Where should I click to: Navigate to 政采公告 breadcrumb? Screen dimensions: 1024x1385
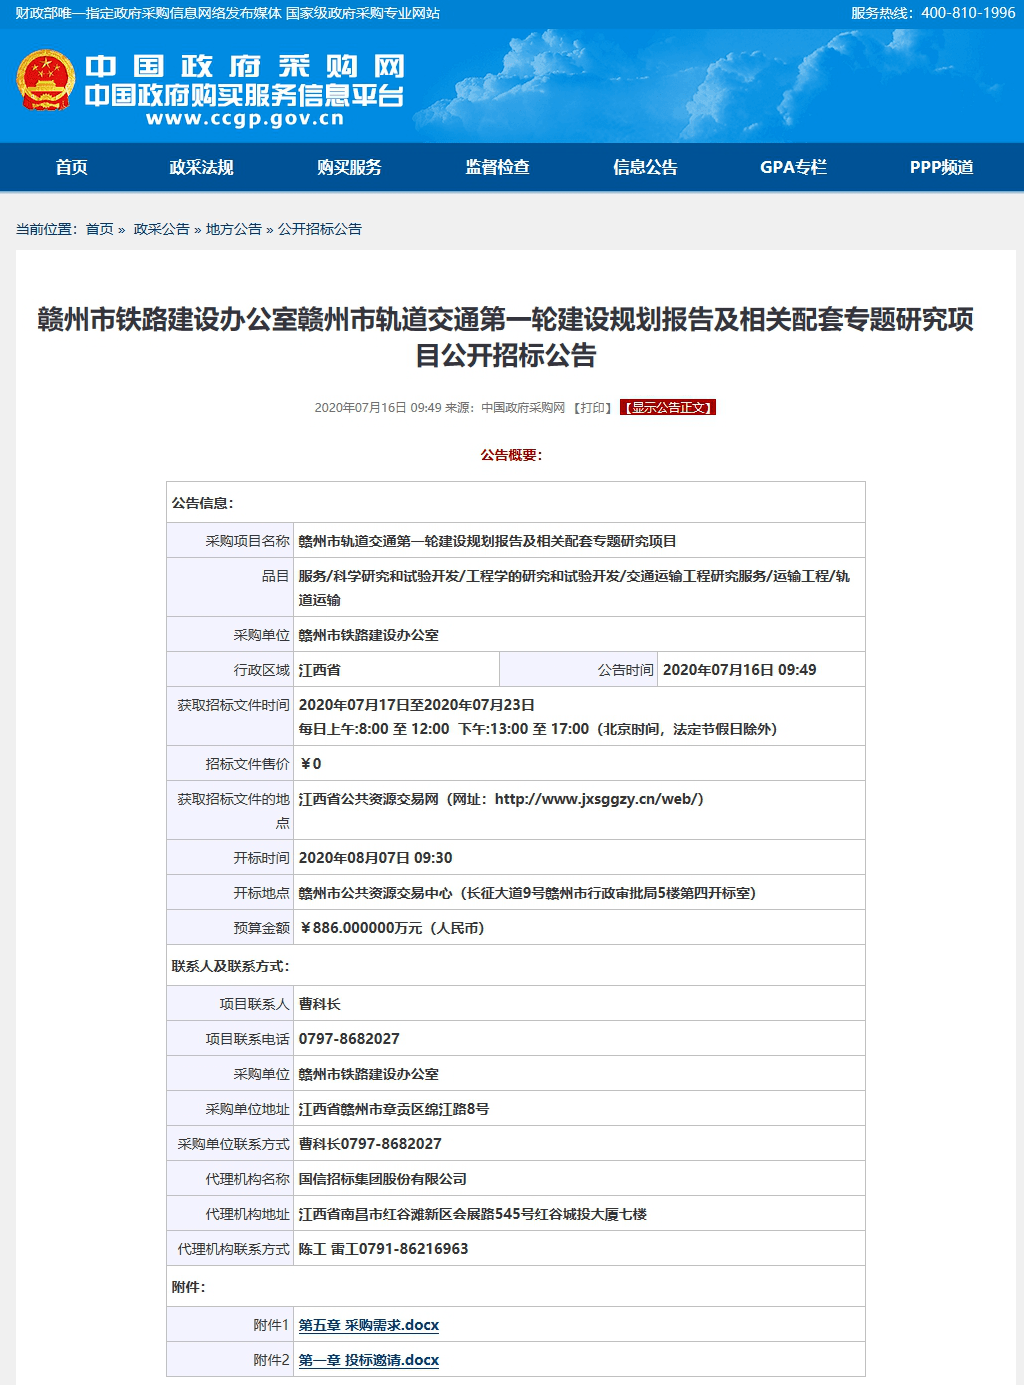(161, 229)
